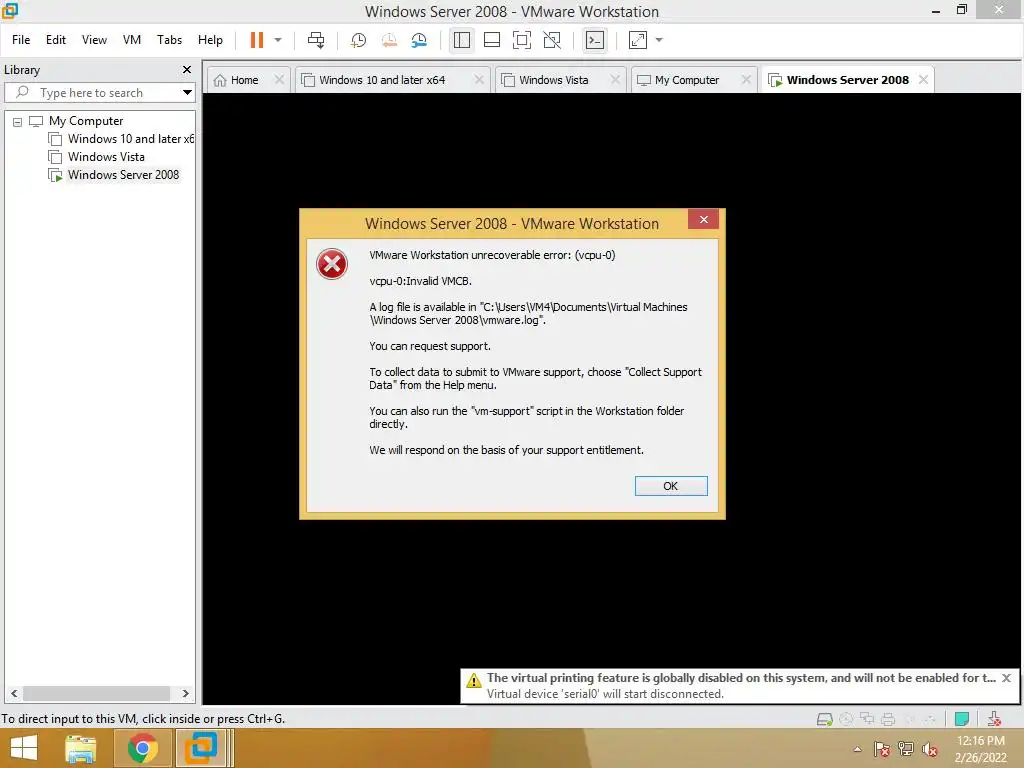This screenshot has height=768, width=1024.
Task: Switch to Unity mode icon
Action: [x=552, y=40]
